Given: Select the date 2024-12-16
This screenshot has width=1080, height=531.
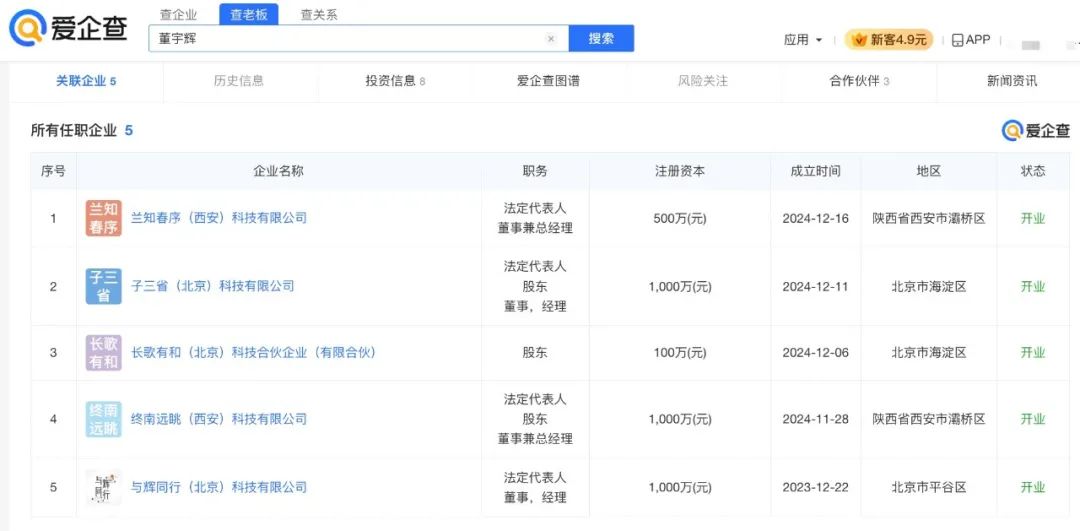Looking at the screenshot, I should pyautogui.click(x=816, y=219).
